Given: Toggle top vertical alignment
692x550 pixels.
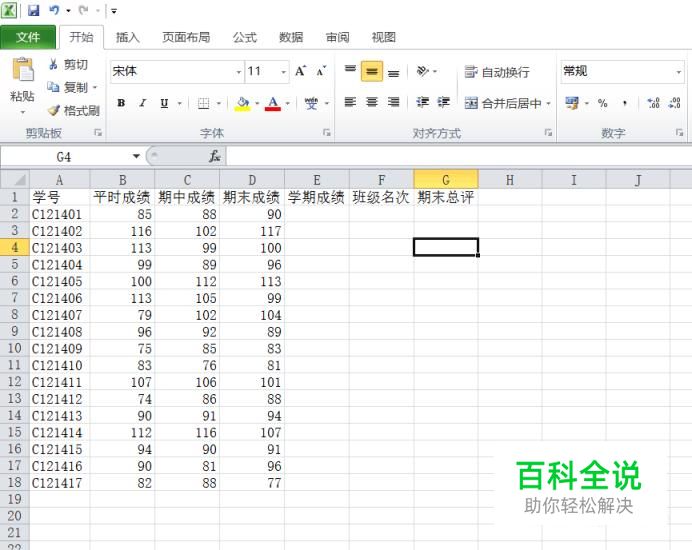Looking at the screenshot, I should click(x=350, y=71).
